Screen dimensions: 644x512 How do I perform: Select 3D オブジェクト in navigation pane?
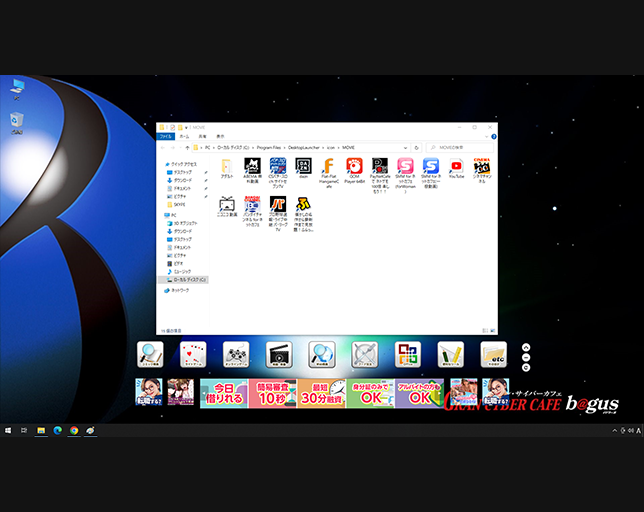tap(182, 223)
